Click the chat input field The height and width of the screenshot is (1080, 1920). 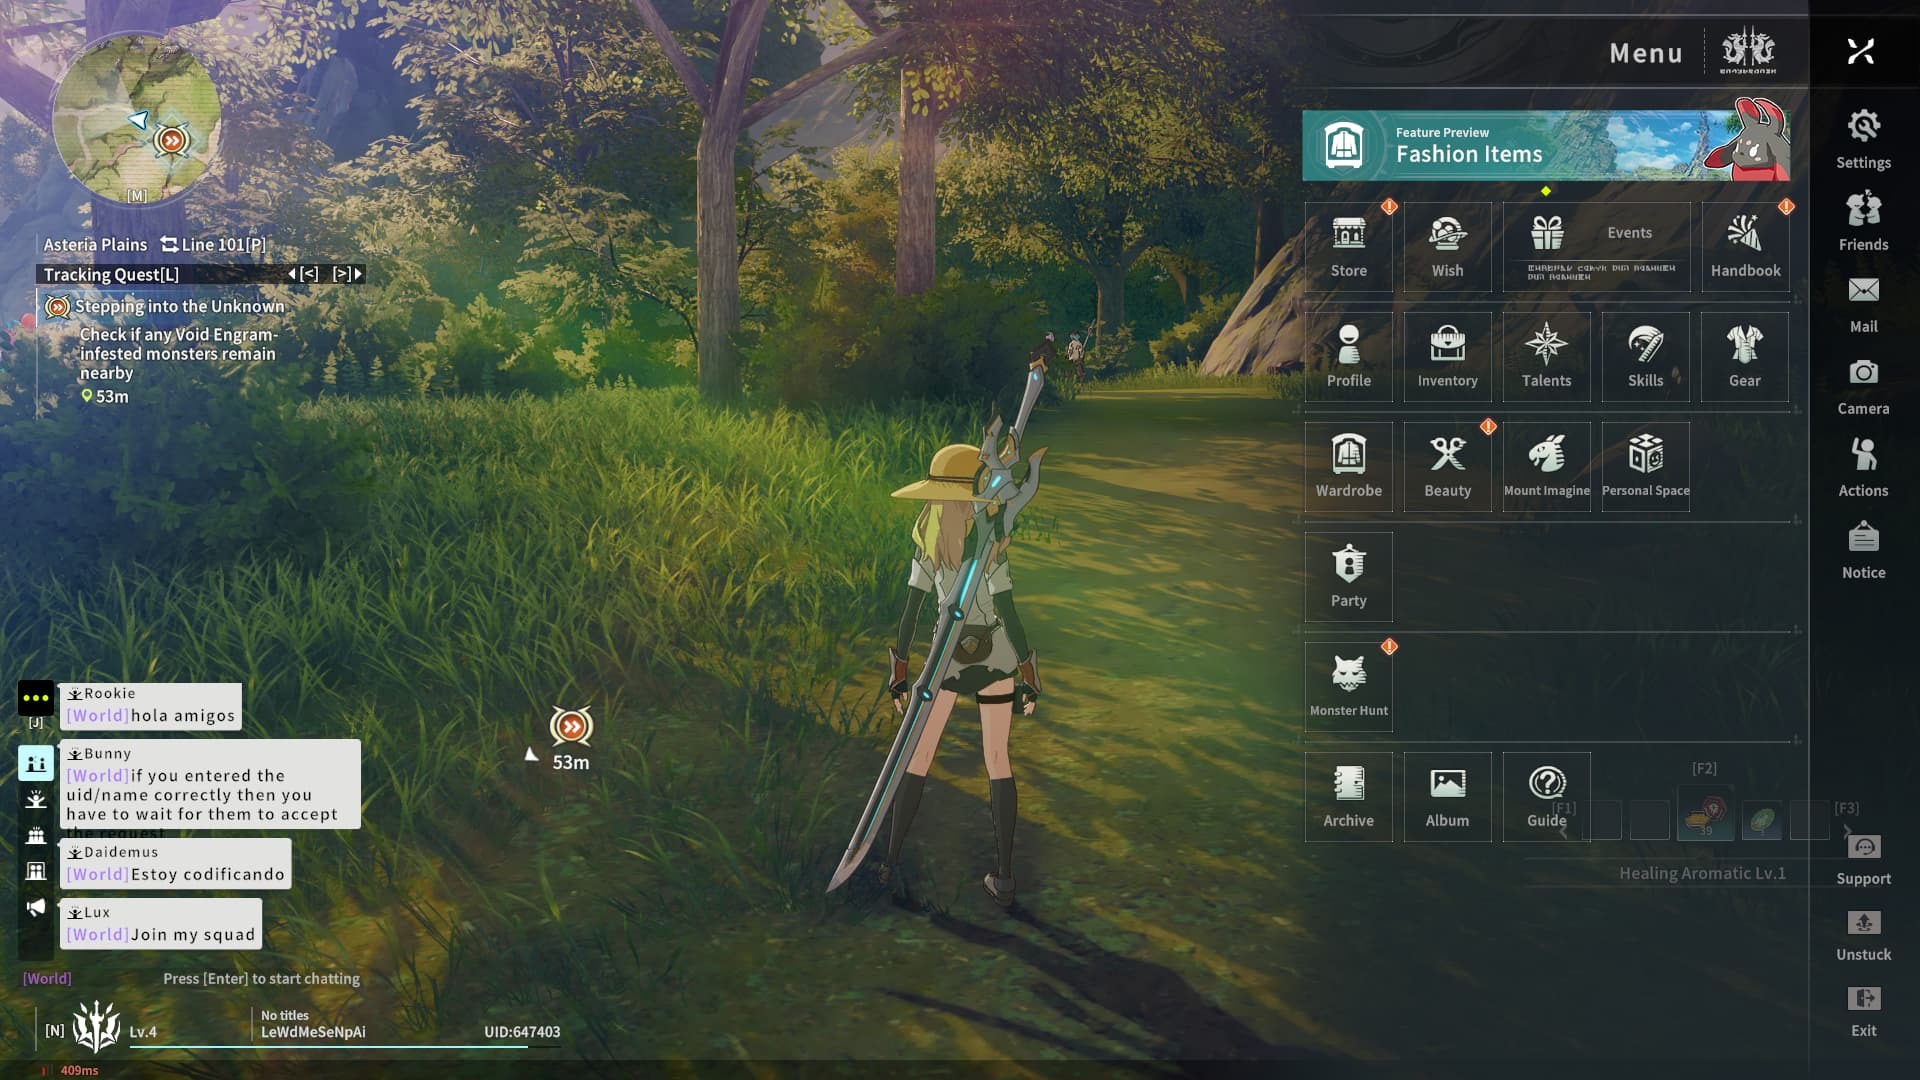[x=262, y=979]
